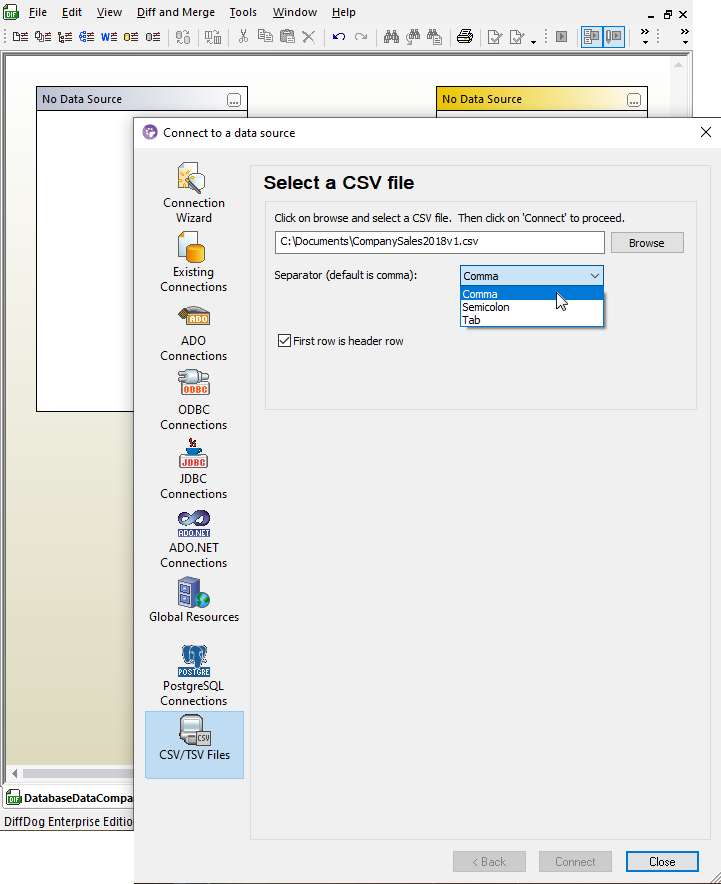Select JDBC Connections
This screenshot has width=721, height=884.
[194, 469]
